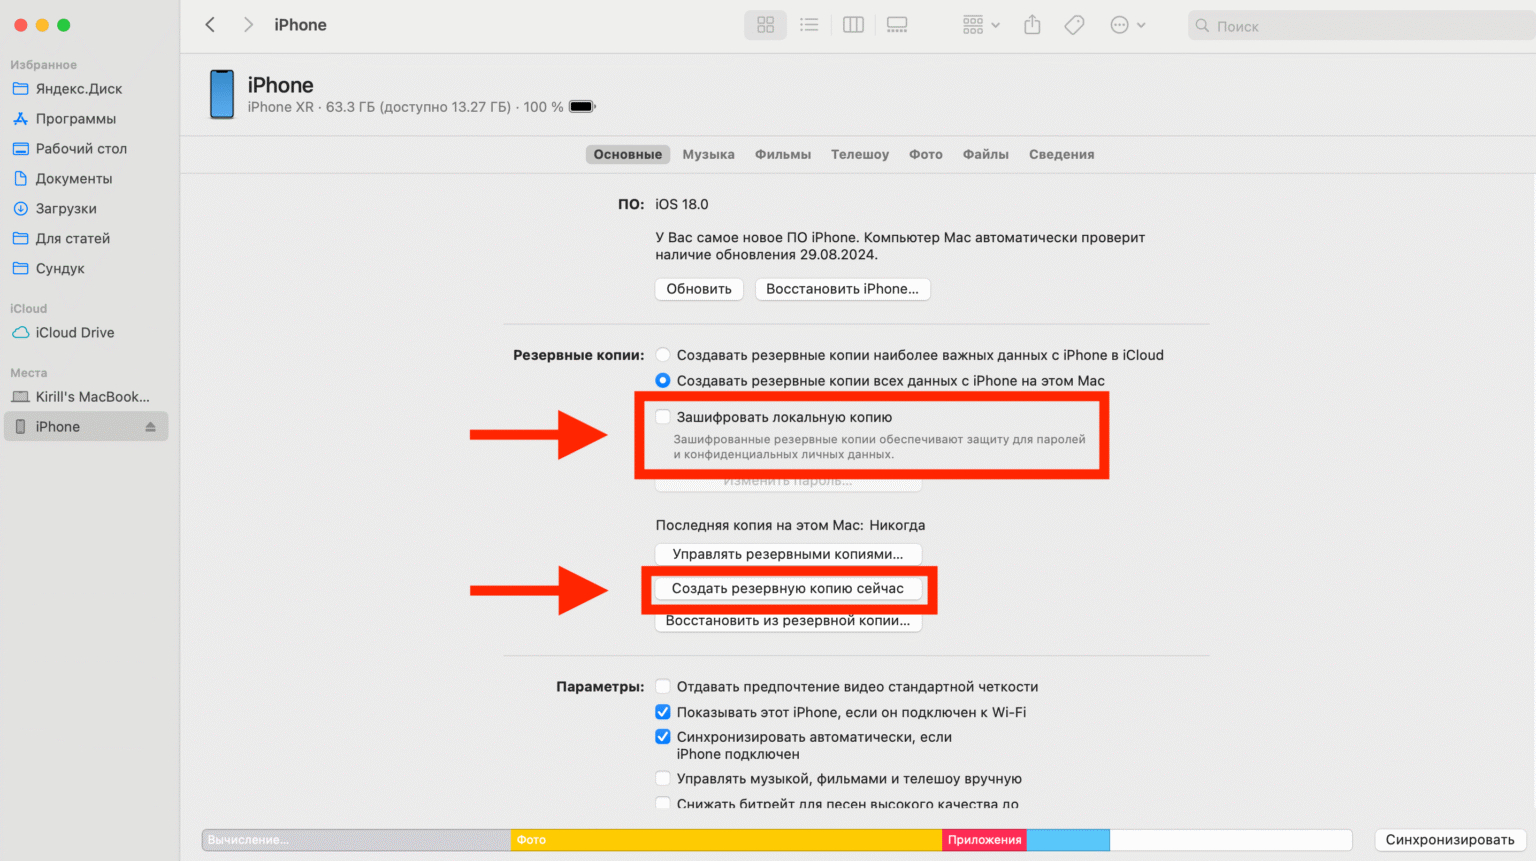1536x861 pixels.
Task: Click the Восстановить iPhone... button
Action: [x=842, y=289]
